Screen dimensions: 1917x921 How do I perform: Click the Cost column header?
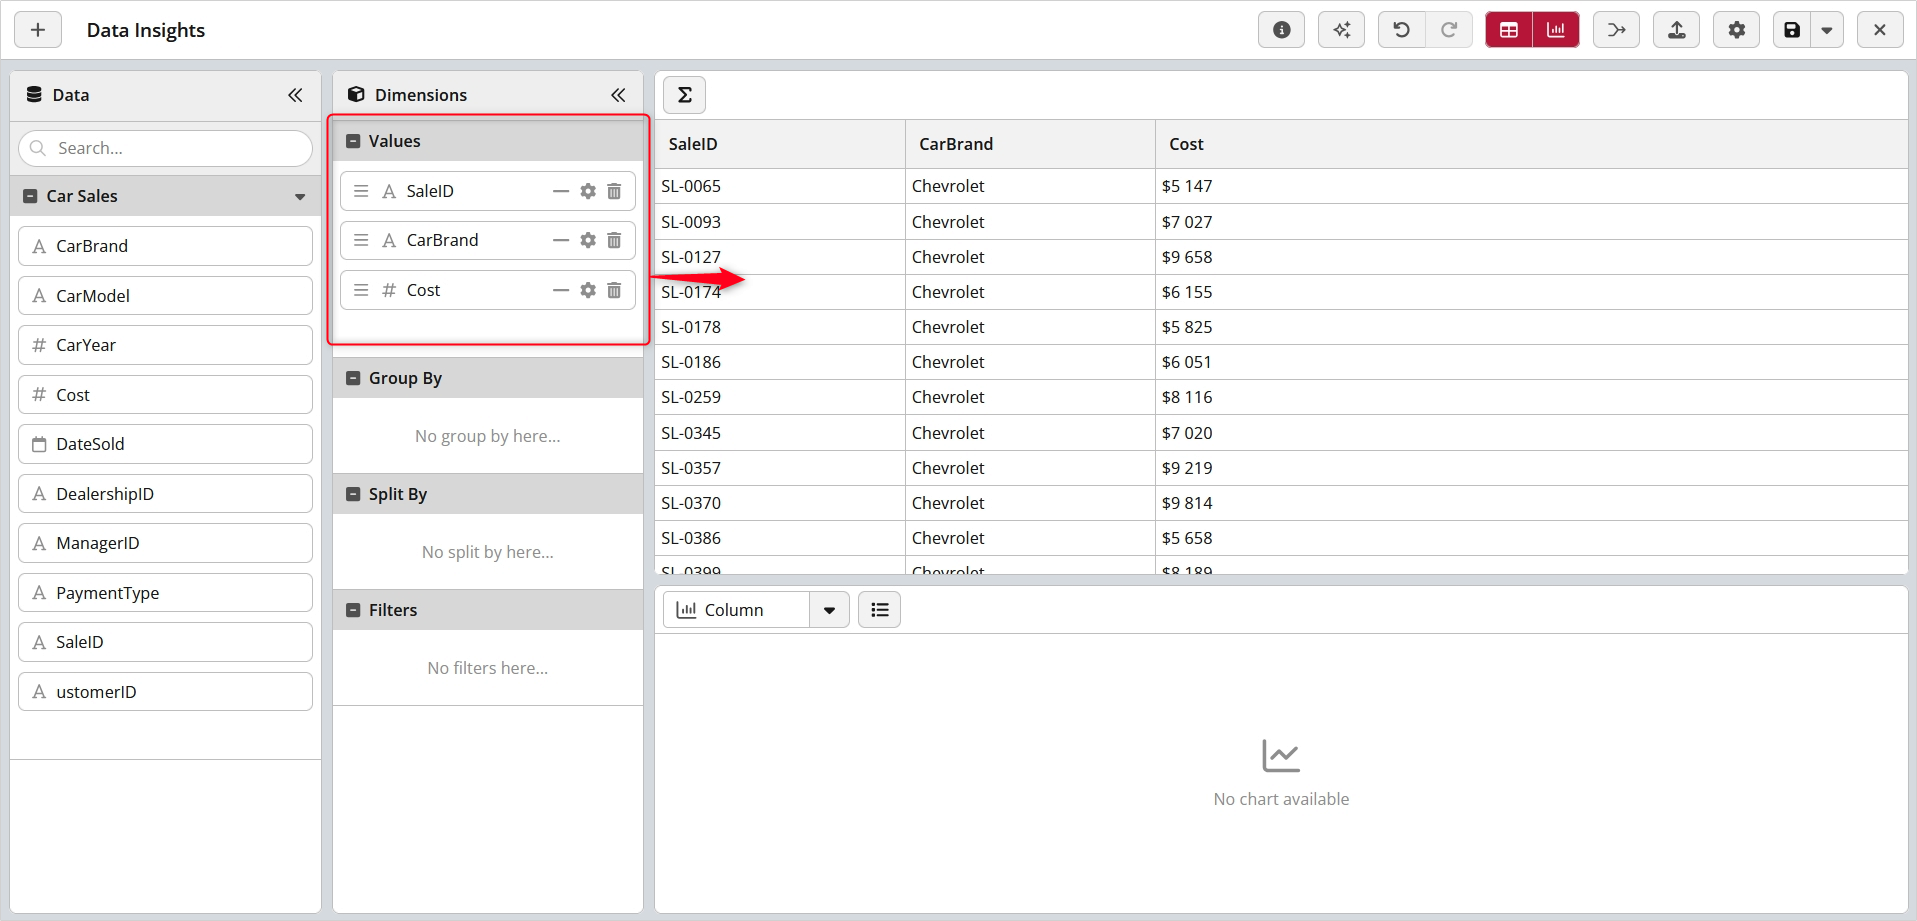pyautogui.click(x=1531, y=144)
